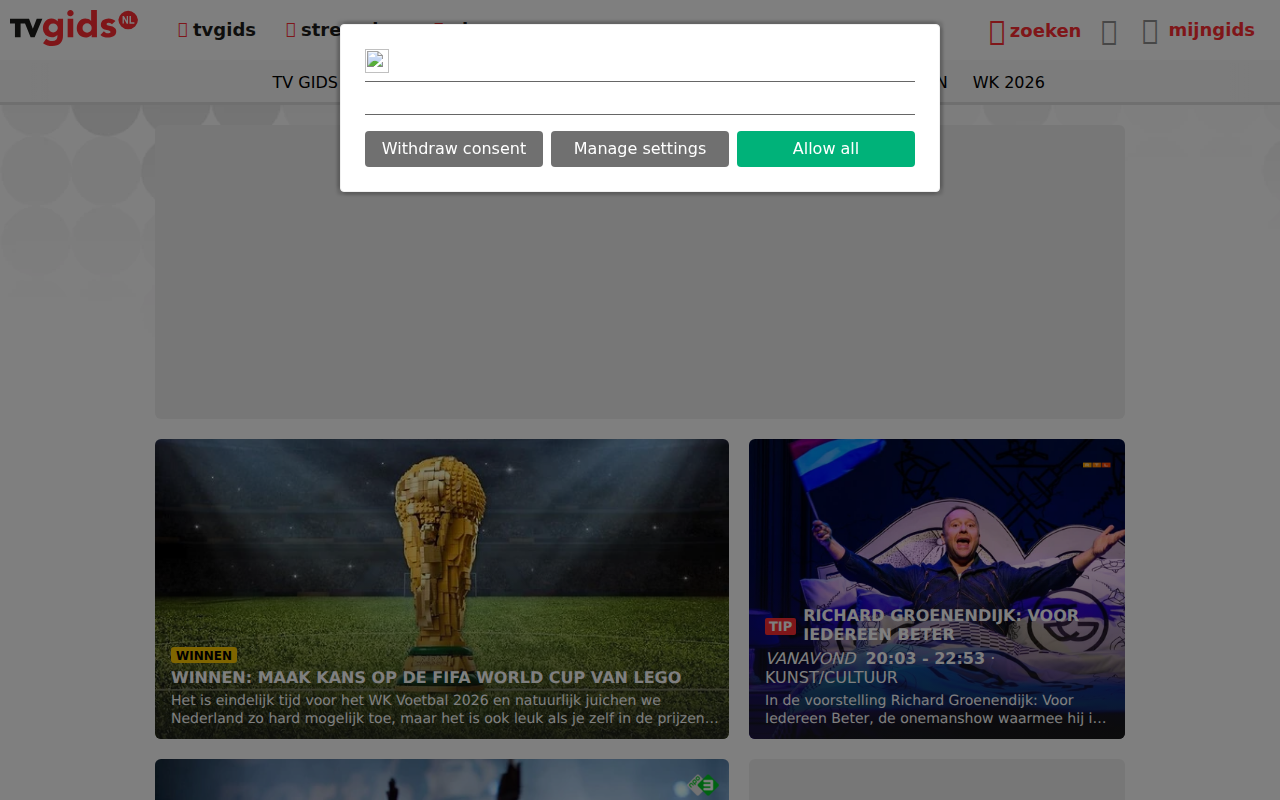The width and height of the screenshot is (1280, 800).
Task: Click the WINNEN label badge
Action: coord(204,656)
